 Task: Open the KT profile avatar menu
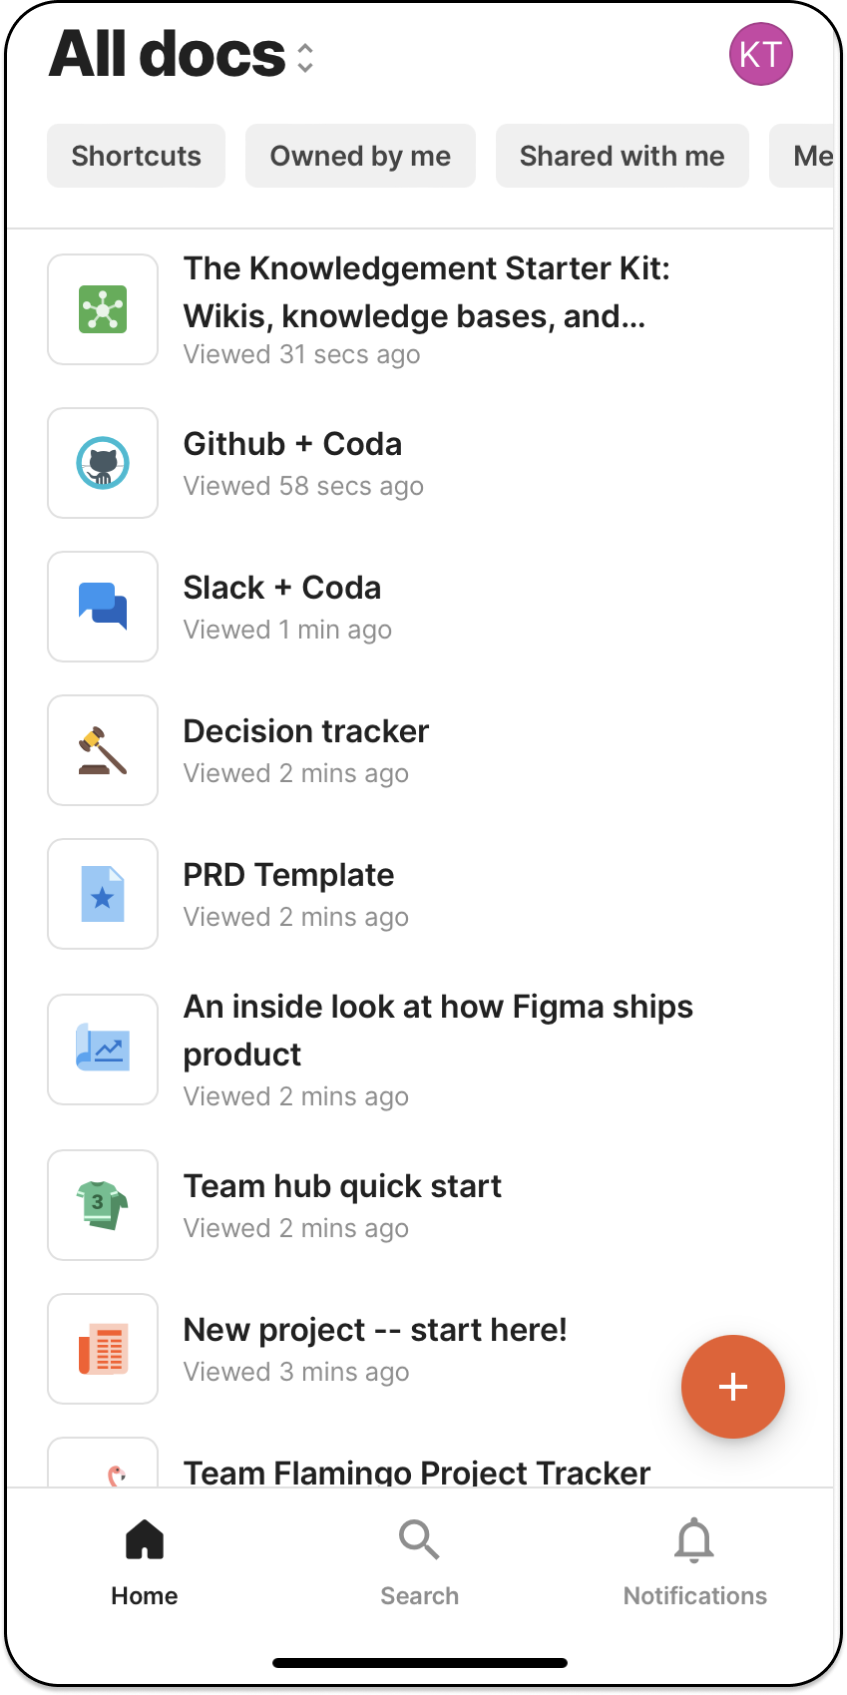(x=761, y=54)
